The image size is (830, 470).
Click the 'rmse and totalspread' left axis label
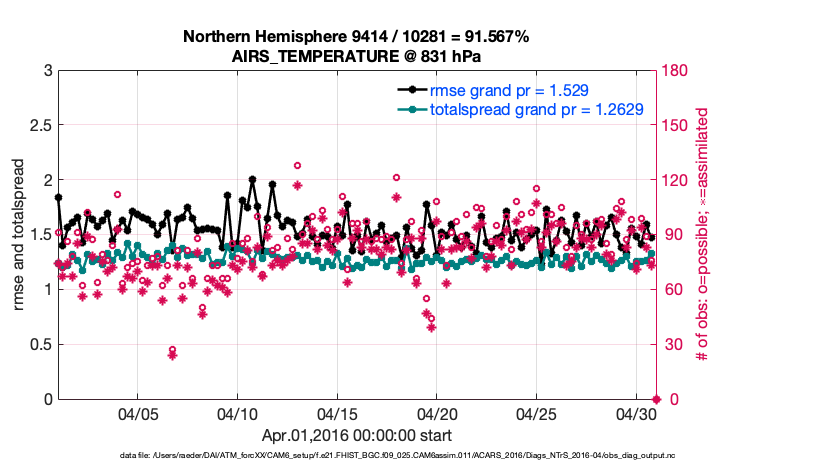point(20,235)
